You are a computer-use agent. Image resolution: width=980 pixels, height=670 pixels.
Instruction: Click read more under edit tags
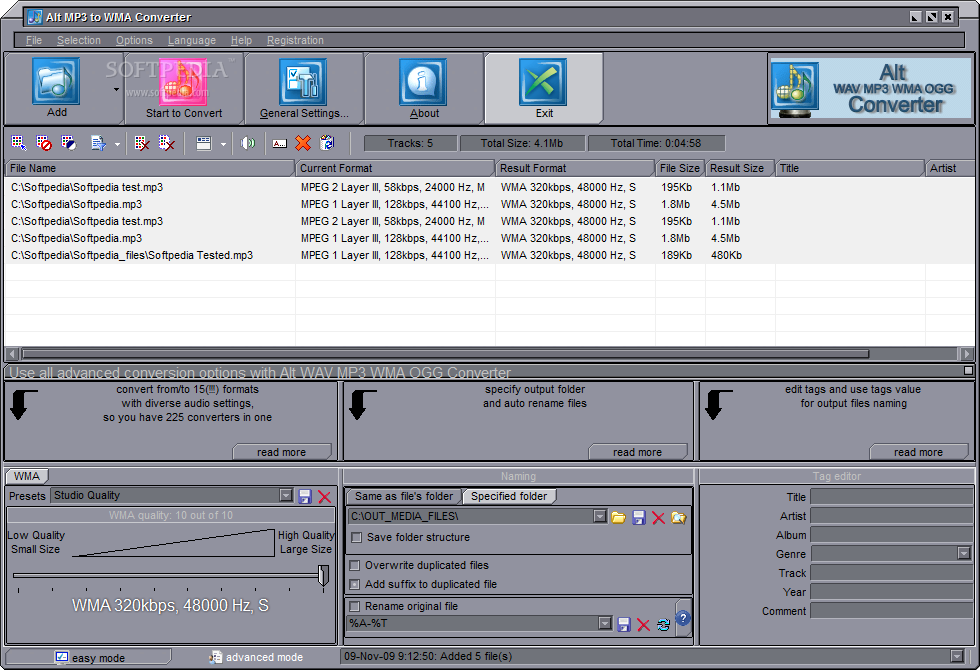[918, 452]
